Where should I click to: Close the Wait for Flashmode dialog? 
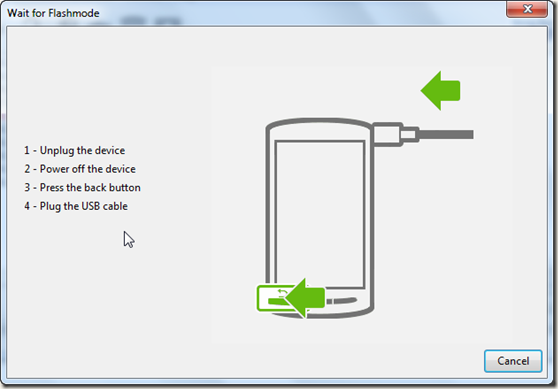pos(527,9)
